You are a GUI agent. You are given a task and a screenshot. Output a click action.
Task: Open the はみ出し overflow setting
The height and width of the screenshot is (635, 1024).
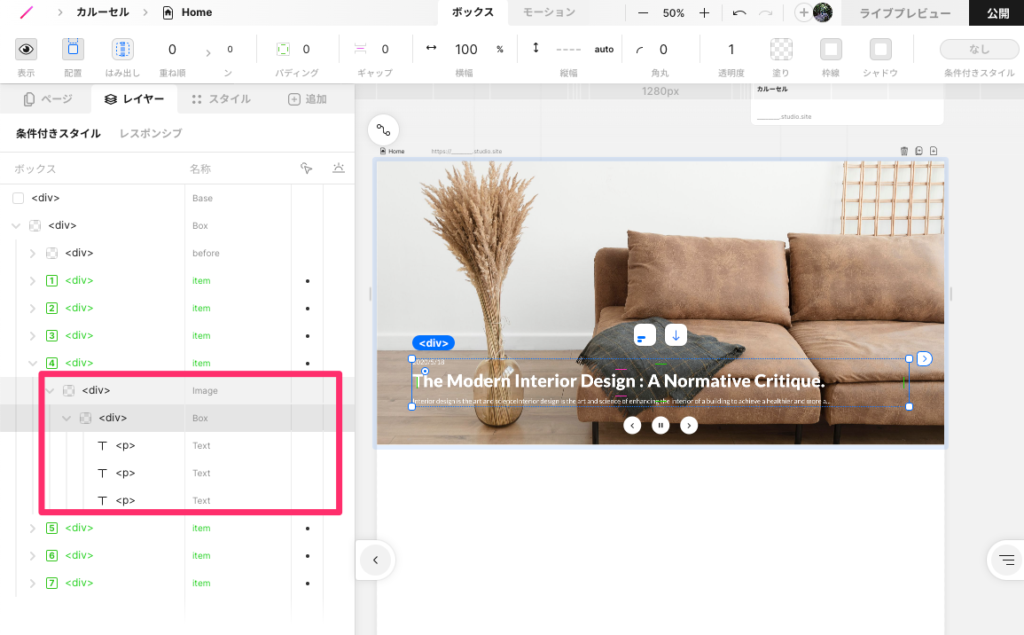(122, 49)
